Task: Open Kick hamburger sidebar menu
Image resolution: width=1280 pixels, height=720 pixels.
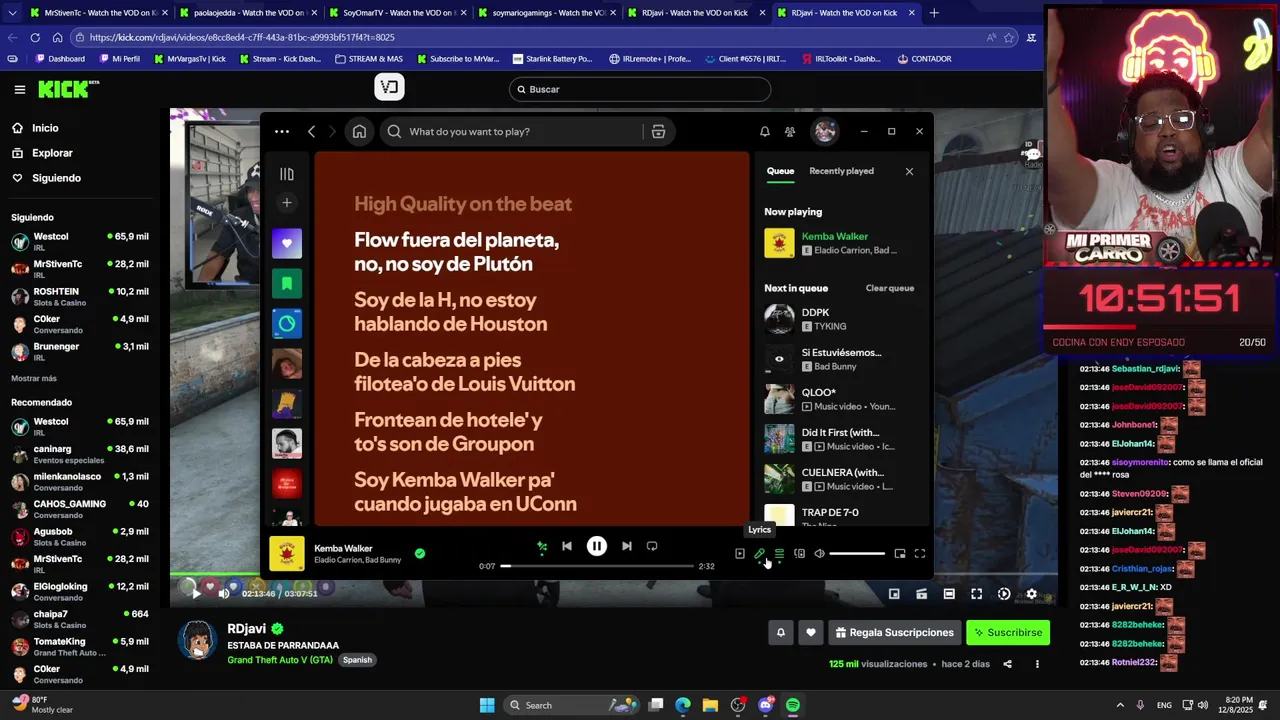Action: [x=19, y=89]
